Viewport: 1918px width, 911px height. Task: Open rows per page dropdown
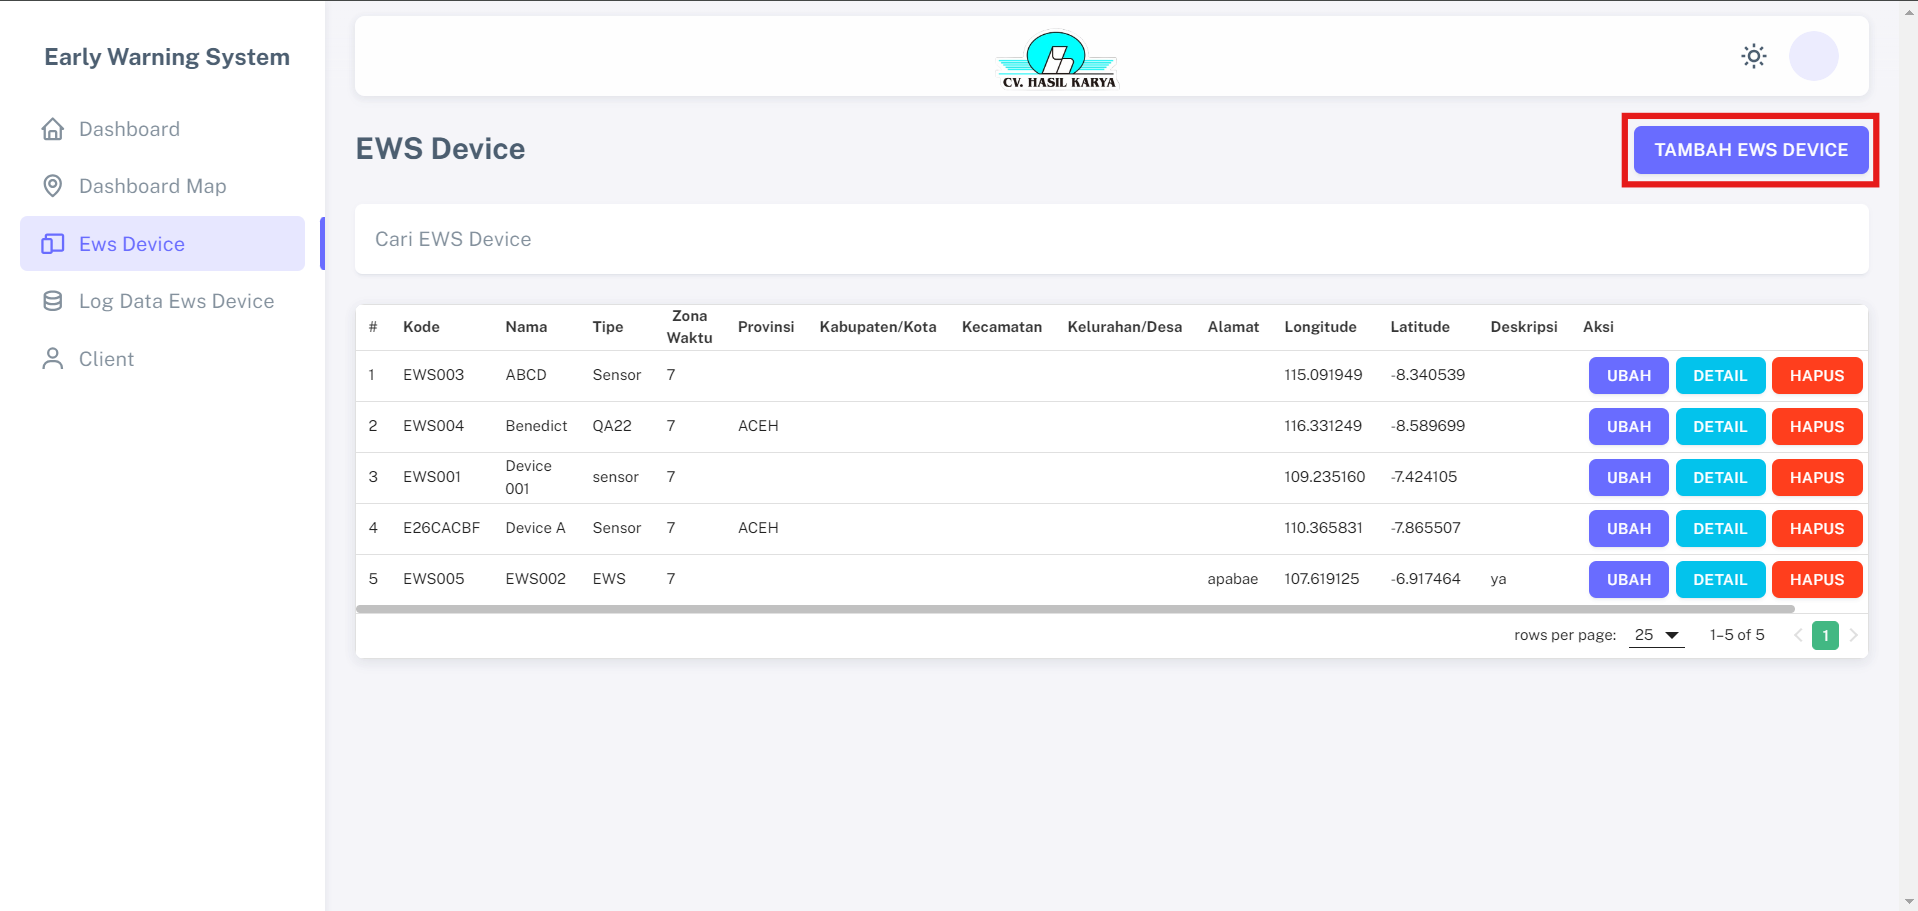pos(1656,635)
